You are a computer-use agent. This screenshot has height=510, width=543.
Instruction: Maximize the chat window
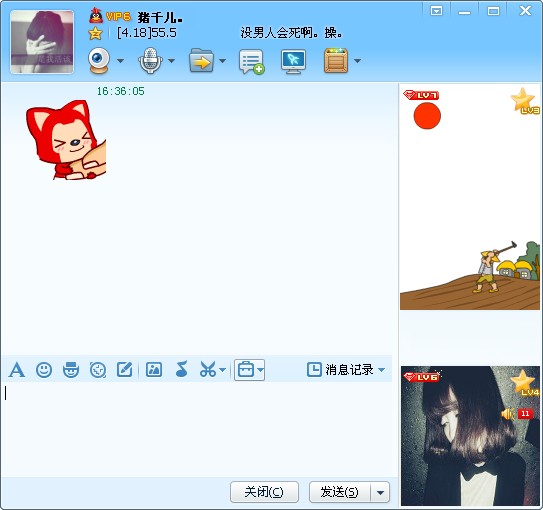click(493, 11)
